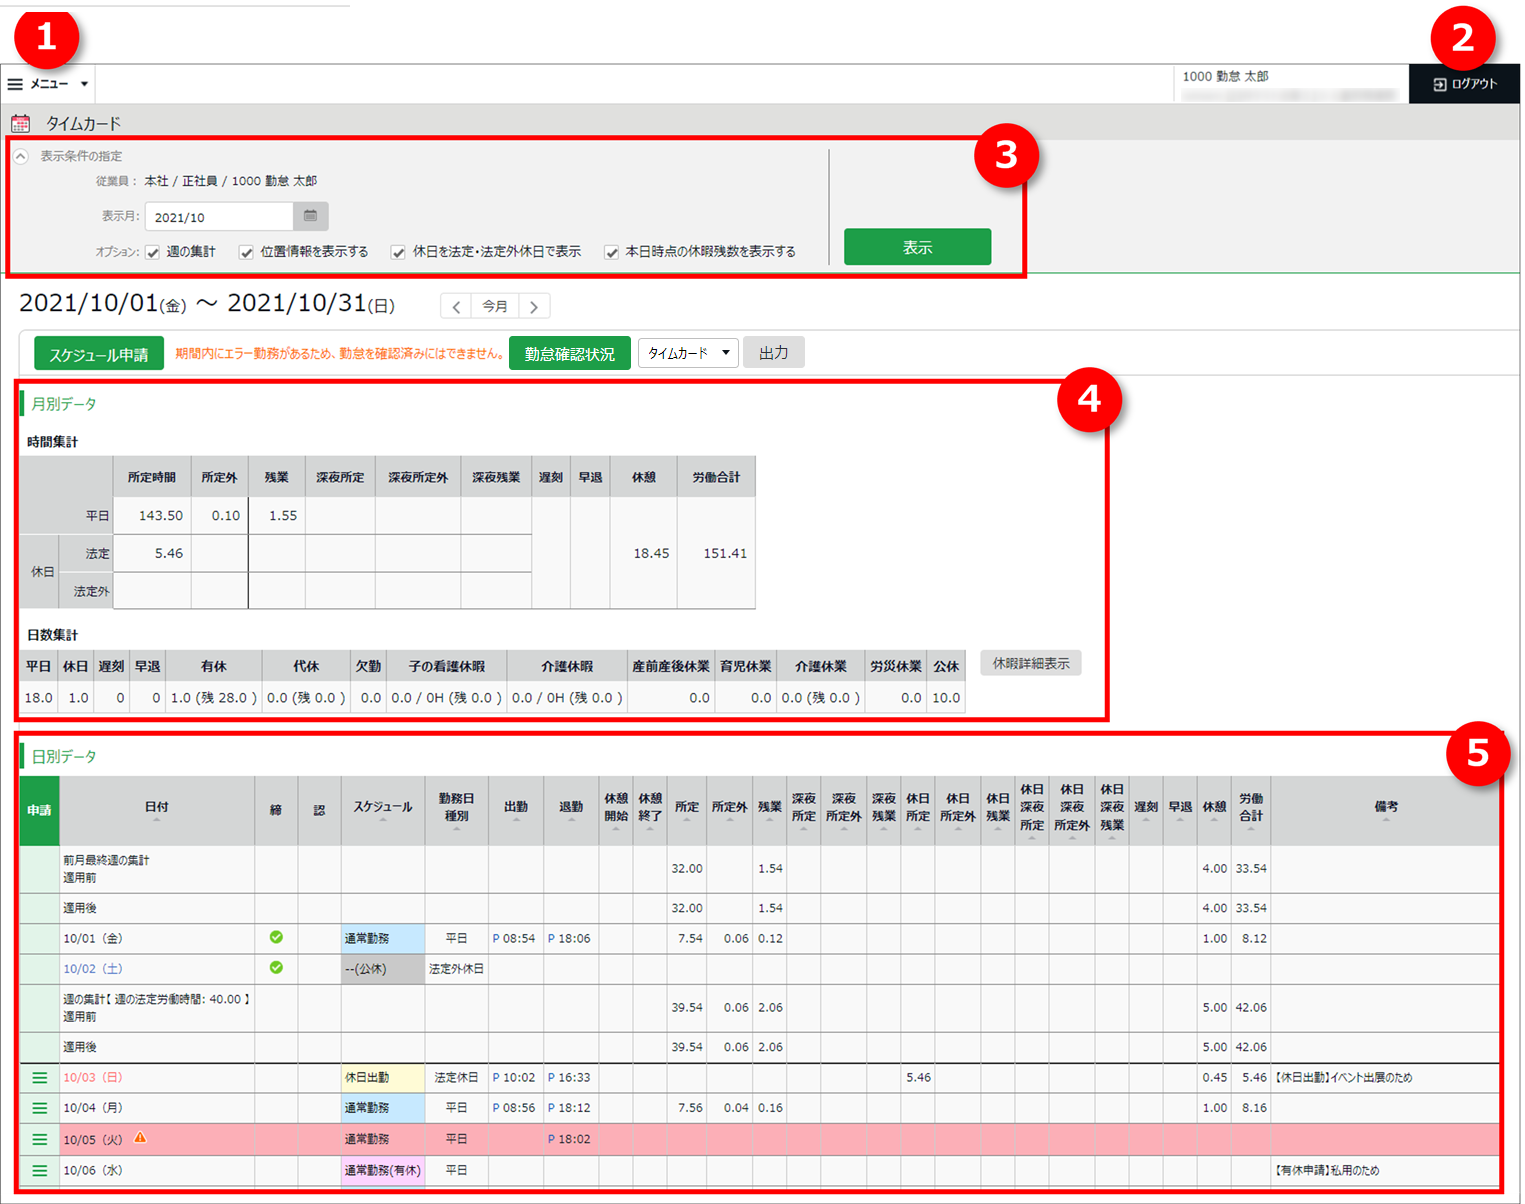1525x1204 pixels.
Task: Toggle 本日時点の休暇残数を表示する checkbox
Action: (611, 252)
